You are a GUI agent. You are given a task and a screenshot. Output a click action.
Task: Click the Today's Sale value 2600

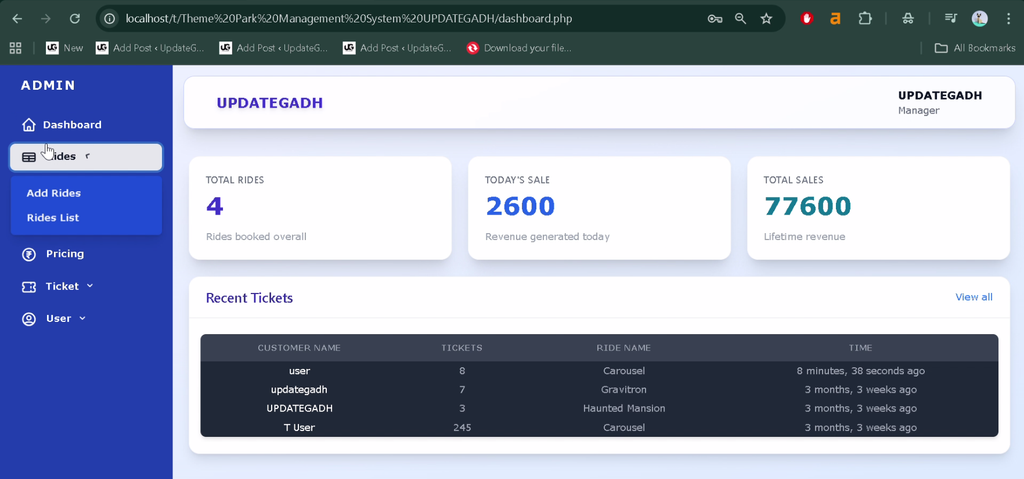pyautogui.click(x=520, y=206)
